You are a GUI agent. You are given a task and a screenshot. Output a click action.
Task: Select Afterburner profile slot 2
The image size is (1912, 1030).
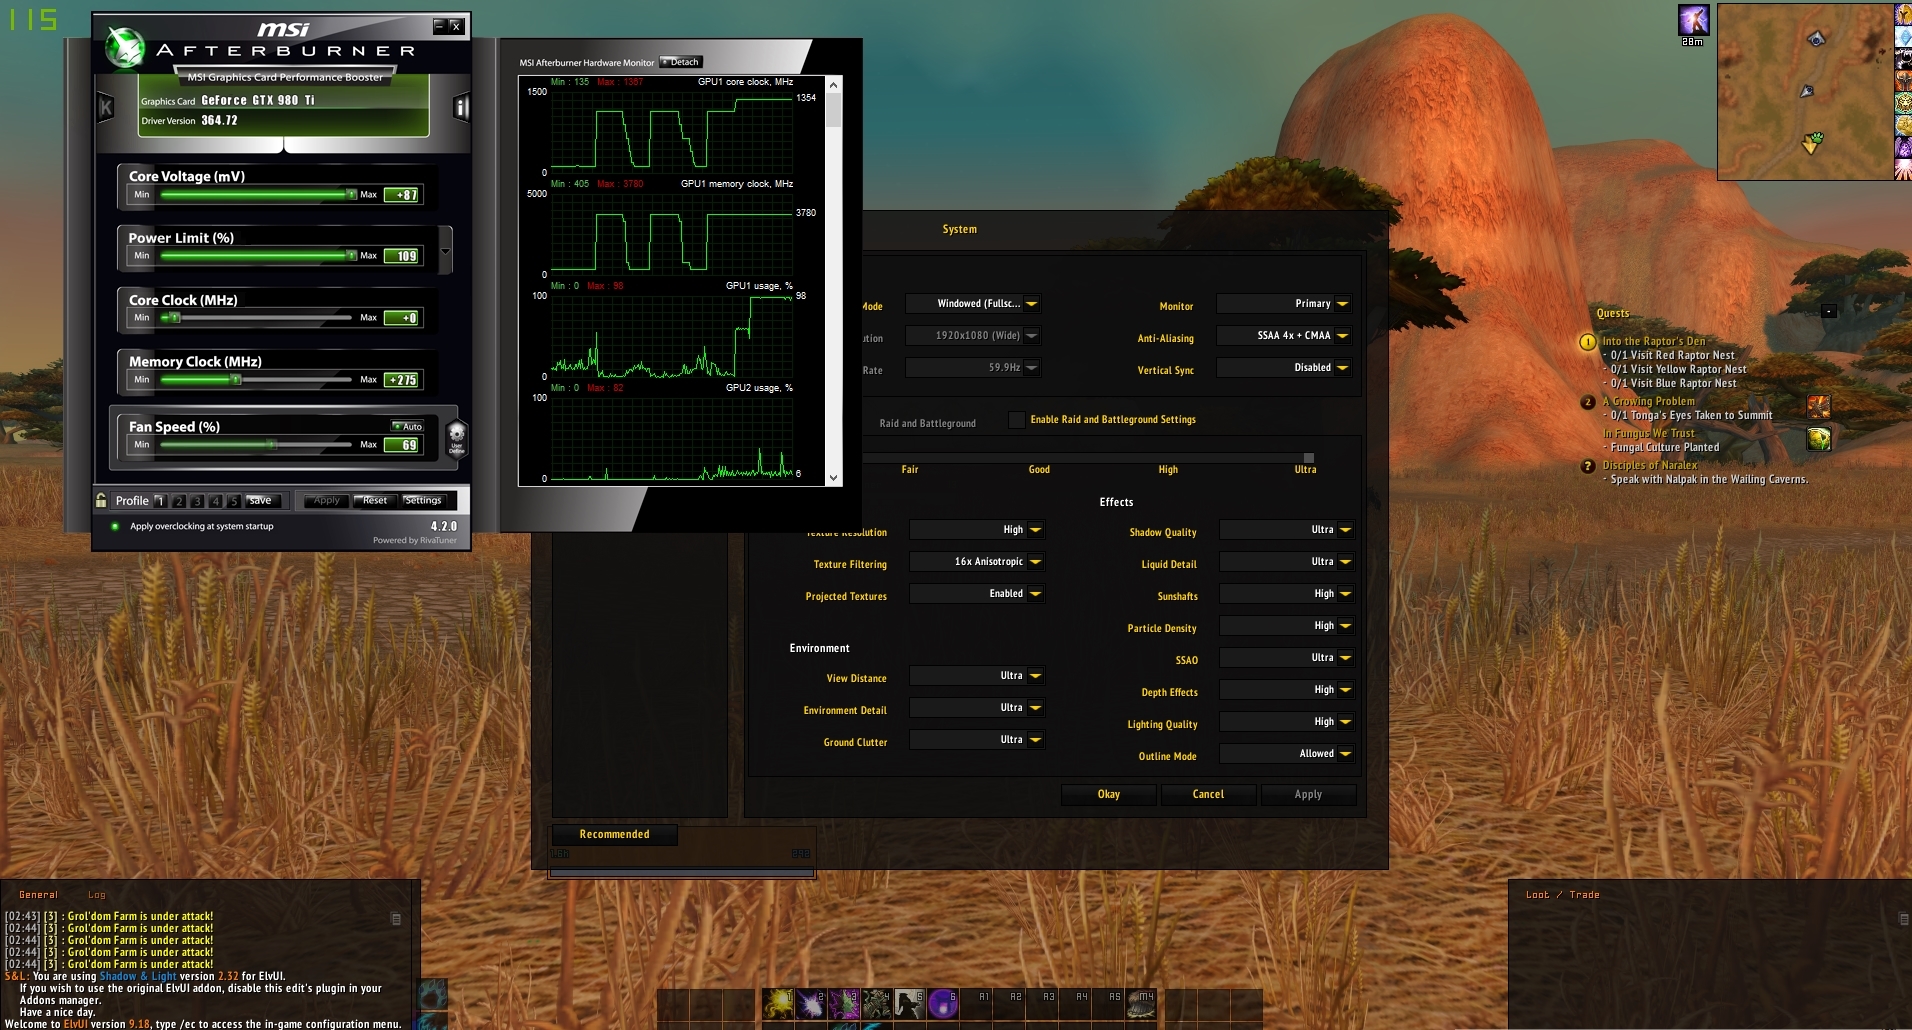179,501
